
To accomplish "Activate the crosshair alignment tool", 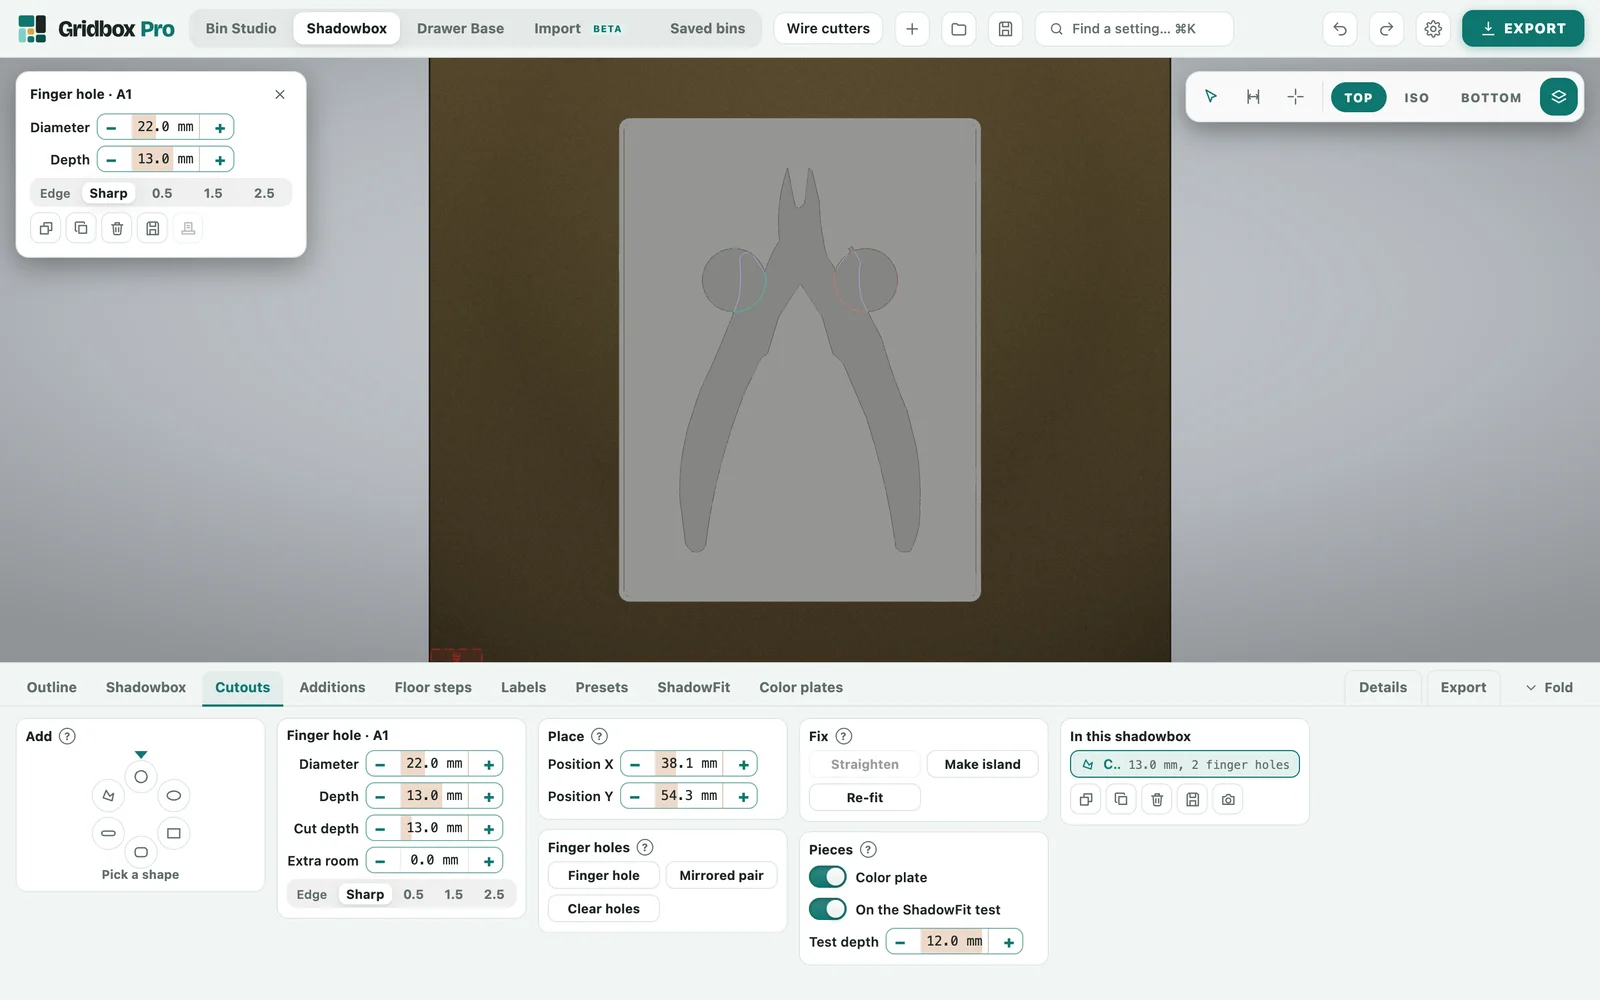I will [x=1295, y=97].
